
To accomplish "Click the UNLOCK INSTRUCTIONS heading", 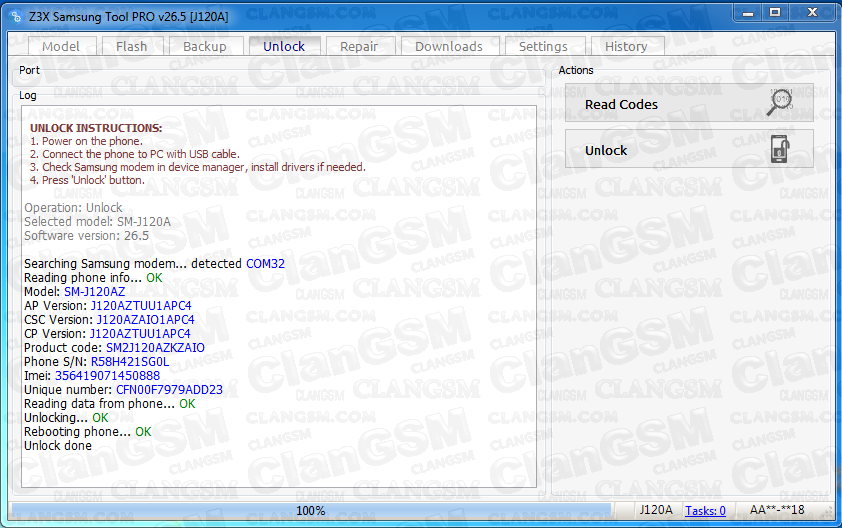I will tap(96, 128).
